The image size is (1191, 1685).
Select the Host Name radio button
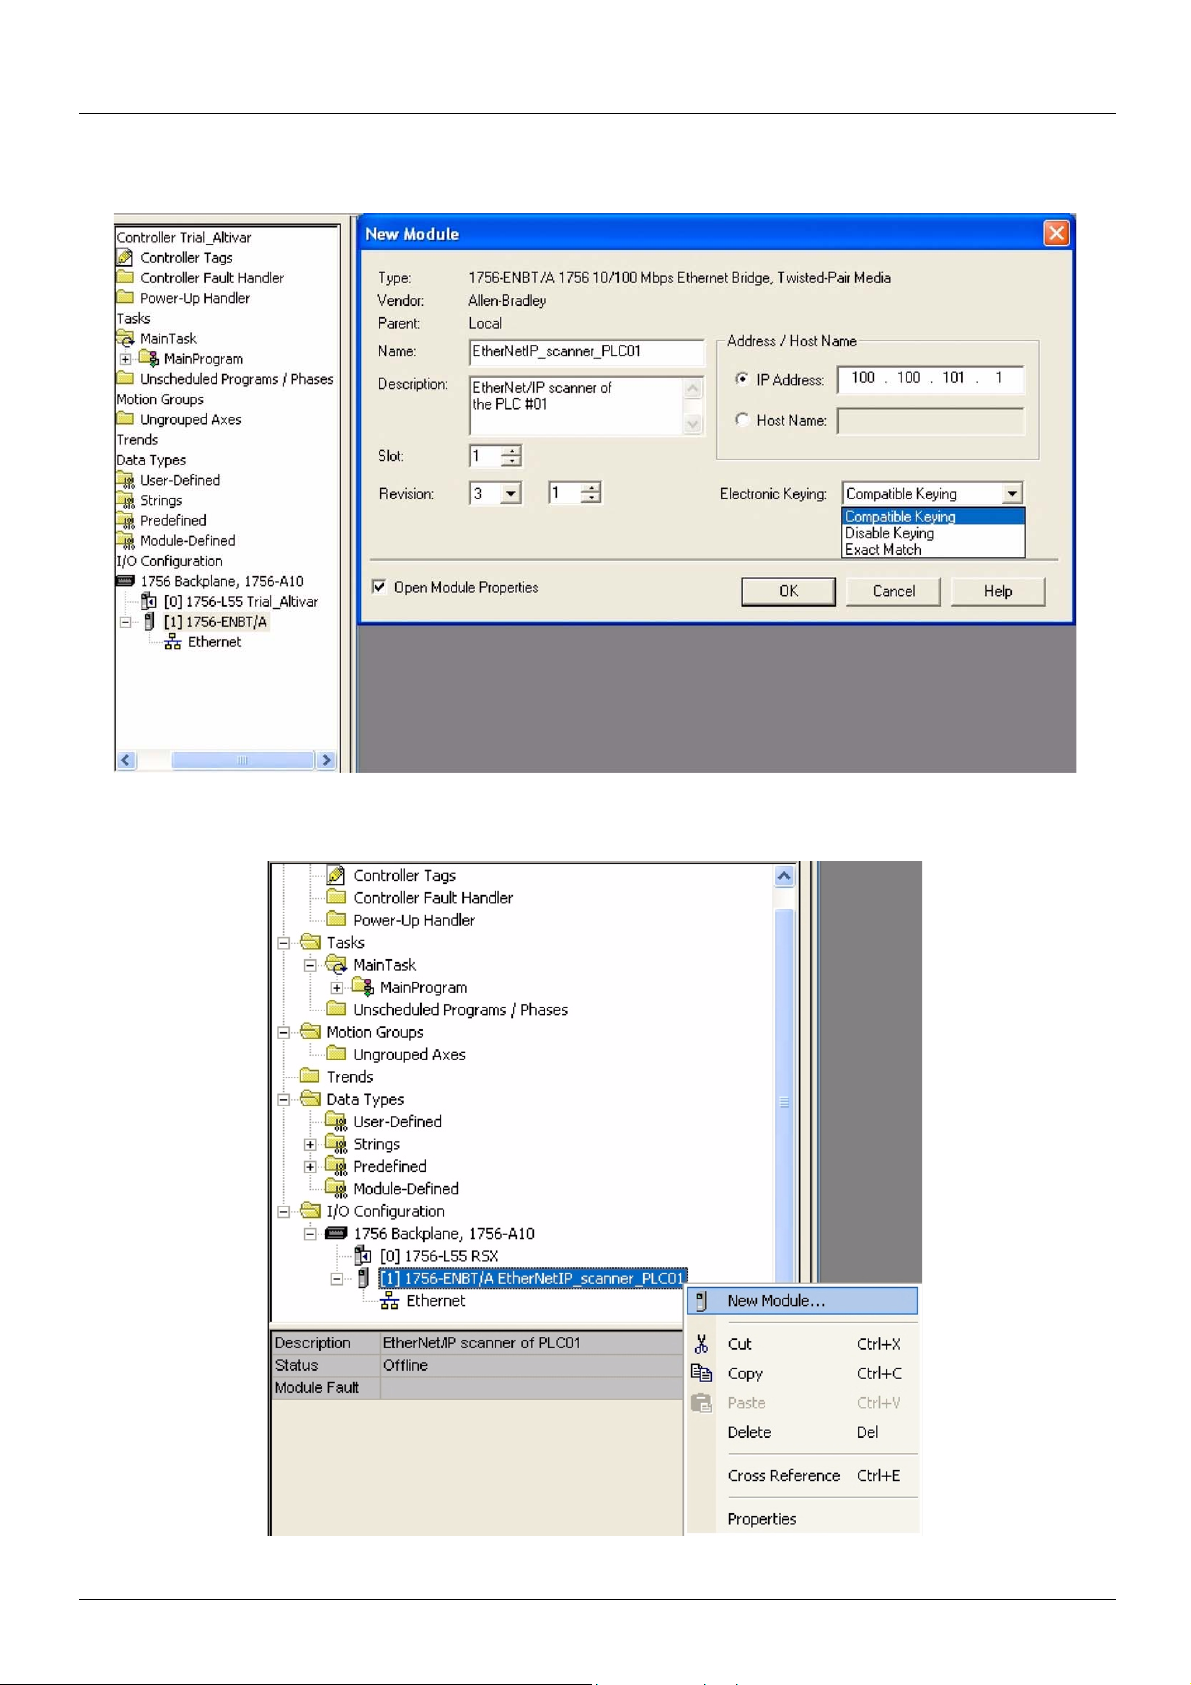click(742, 420)
